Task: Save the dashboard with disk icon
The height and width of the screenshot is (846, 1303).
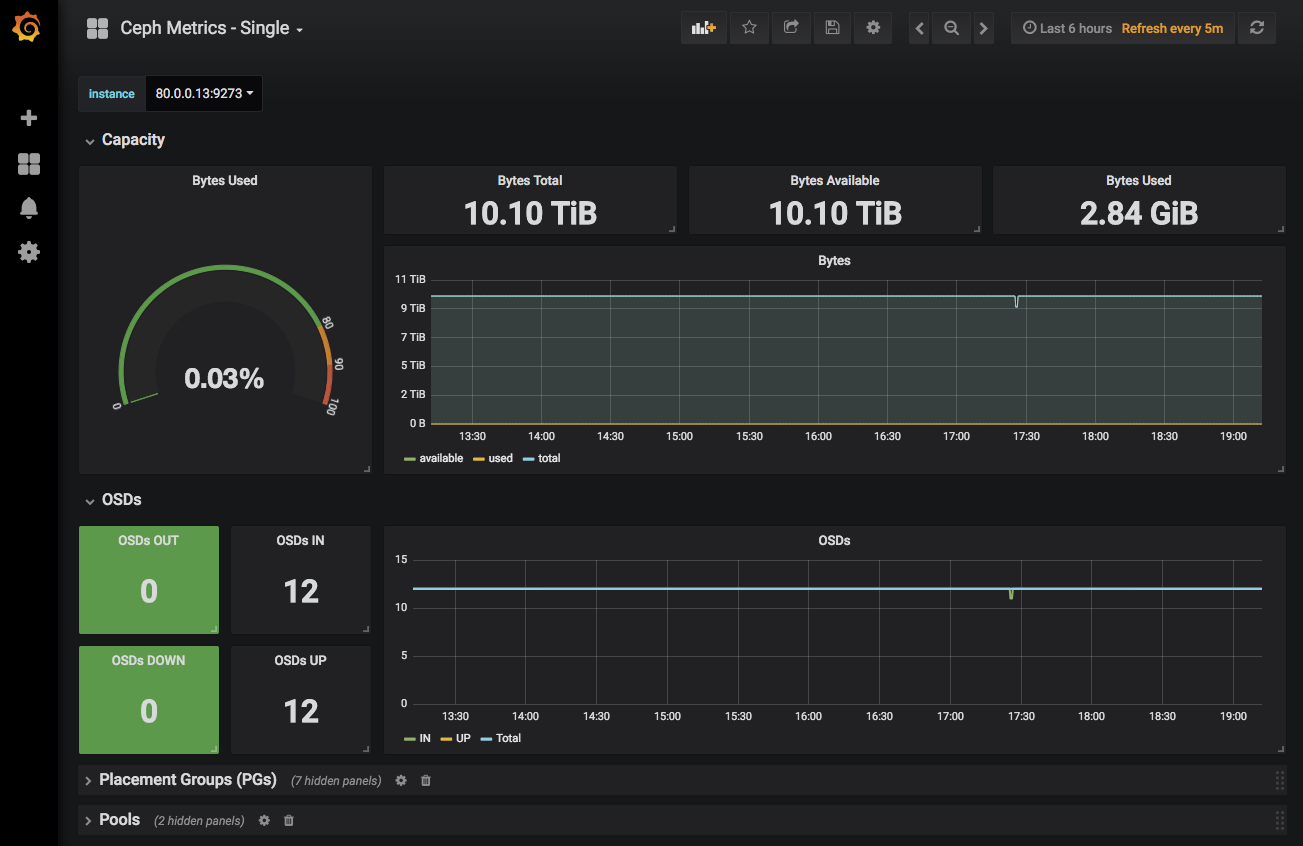Action: (832, 28)
